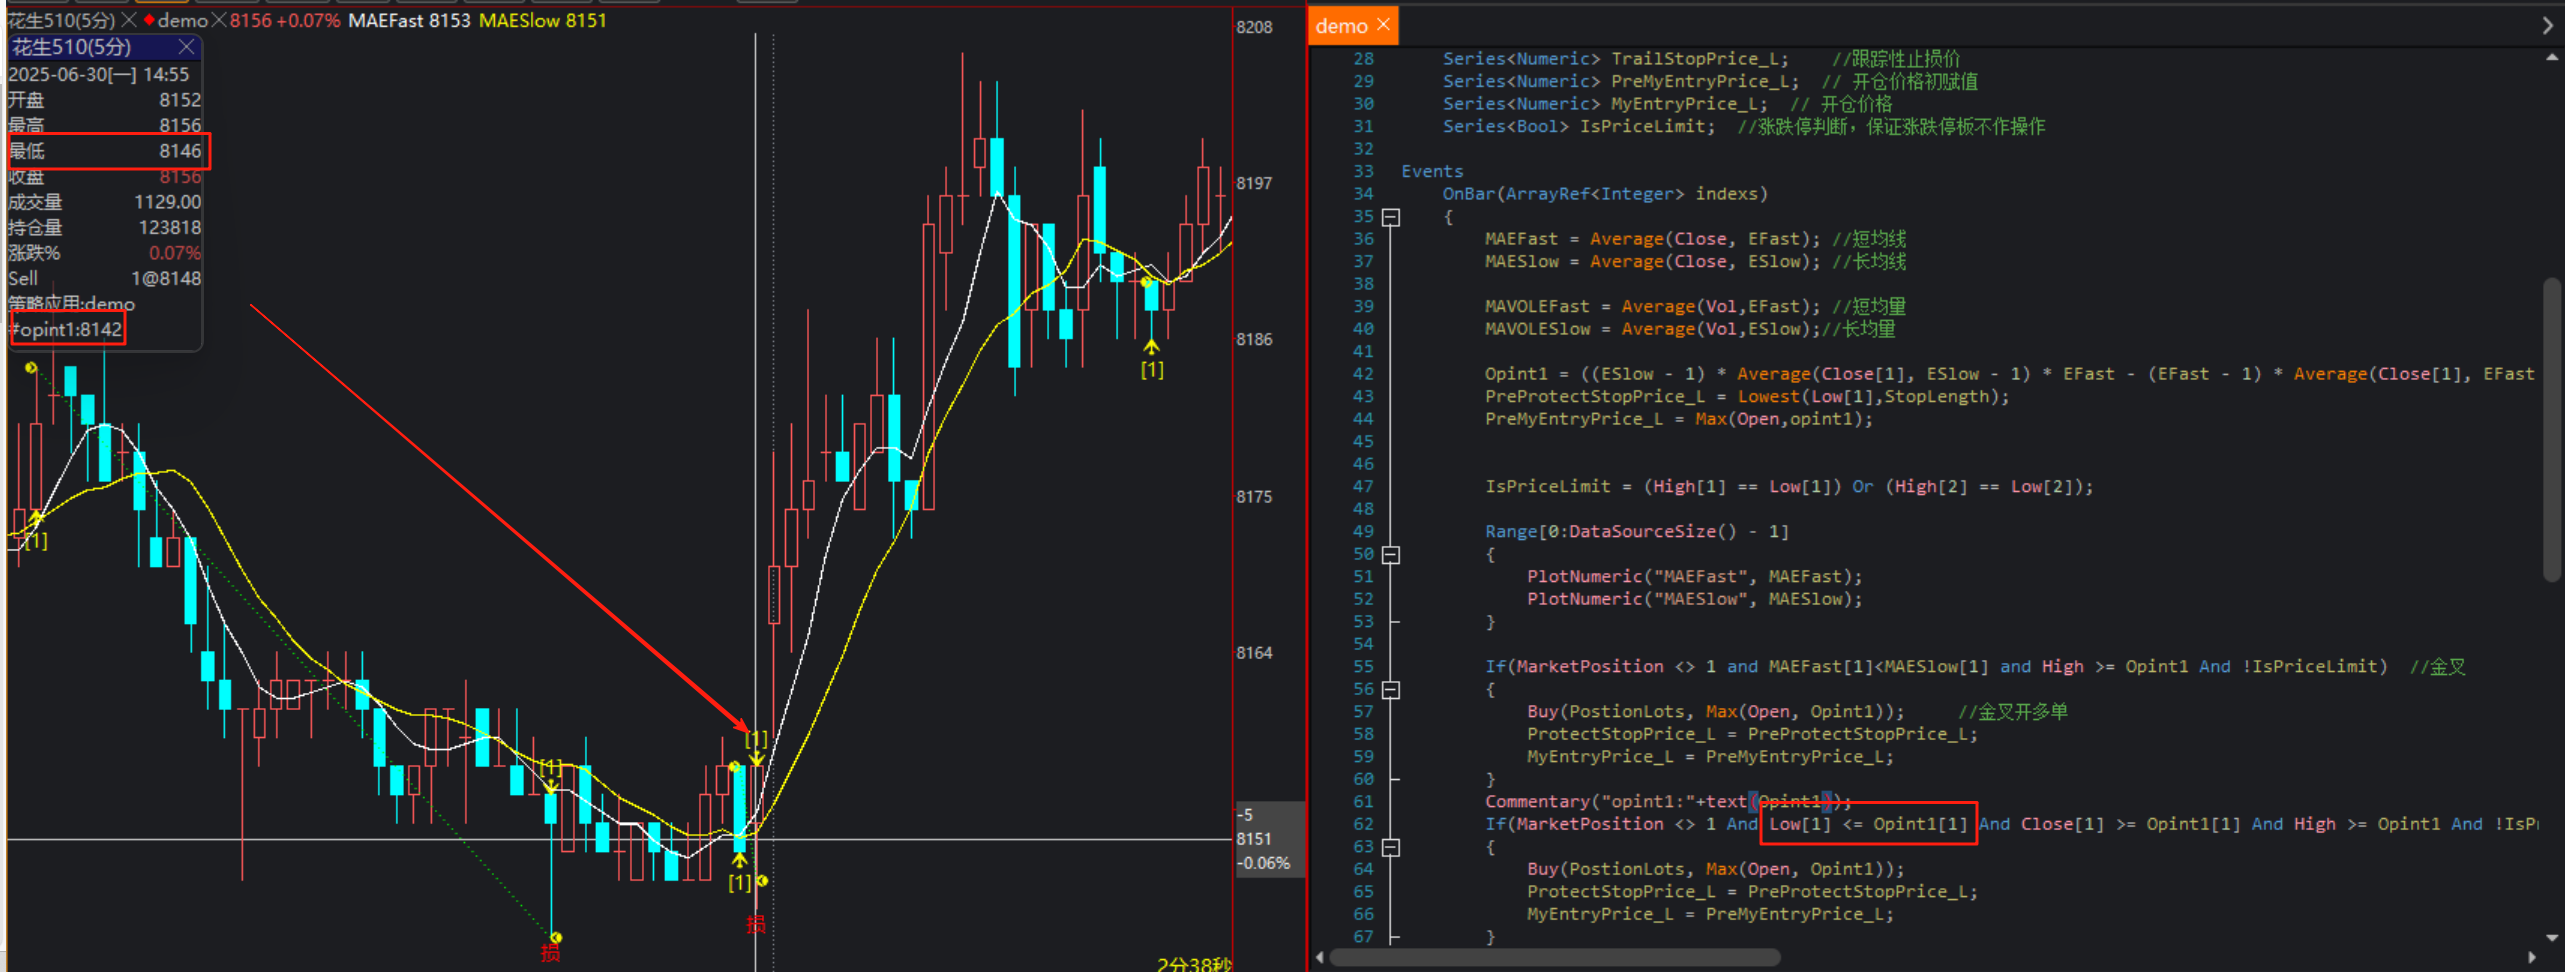Image resolution: width=2565 pixels, height=972 pixels.
Task: Click the 策略应用:demo row
Action: click(x=104, y=304)
